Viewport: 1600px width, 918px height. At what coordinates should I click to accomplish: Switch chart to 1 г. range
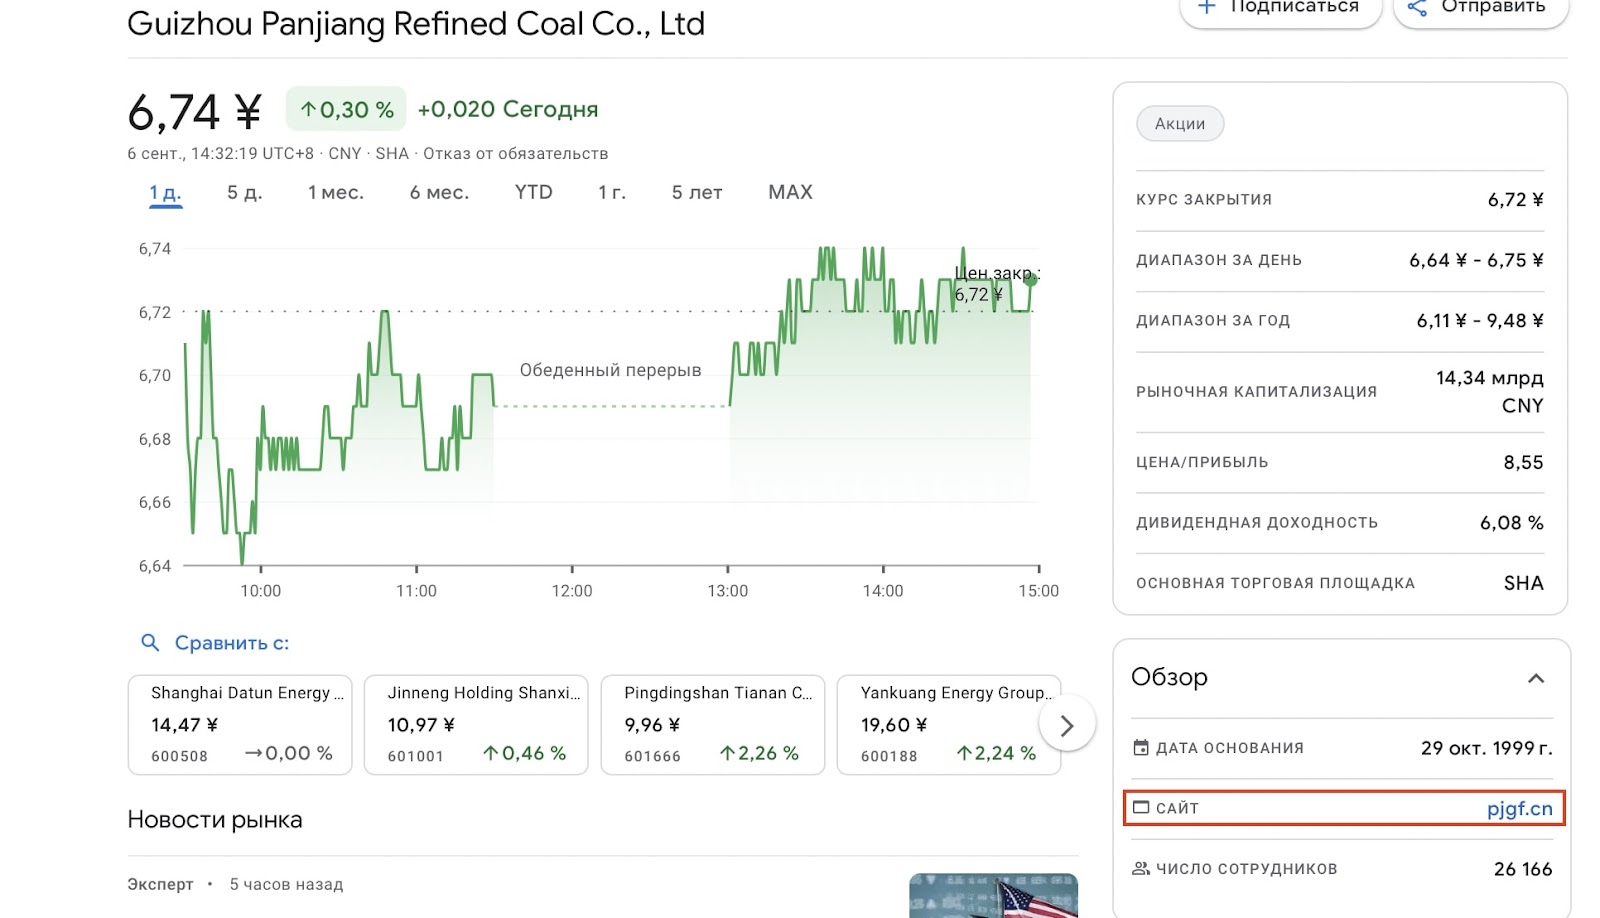612,192
